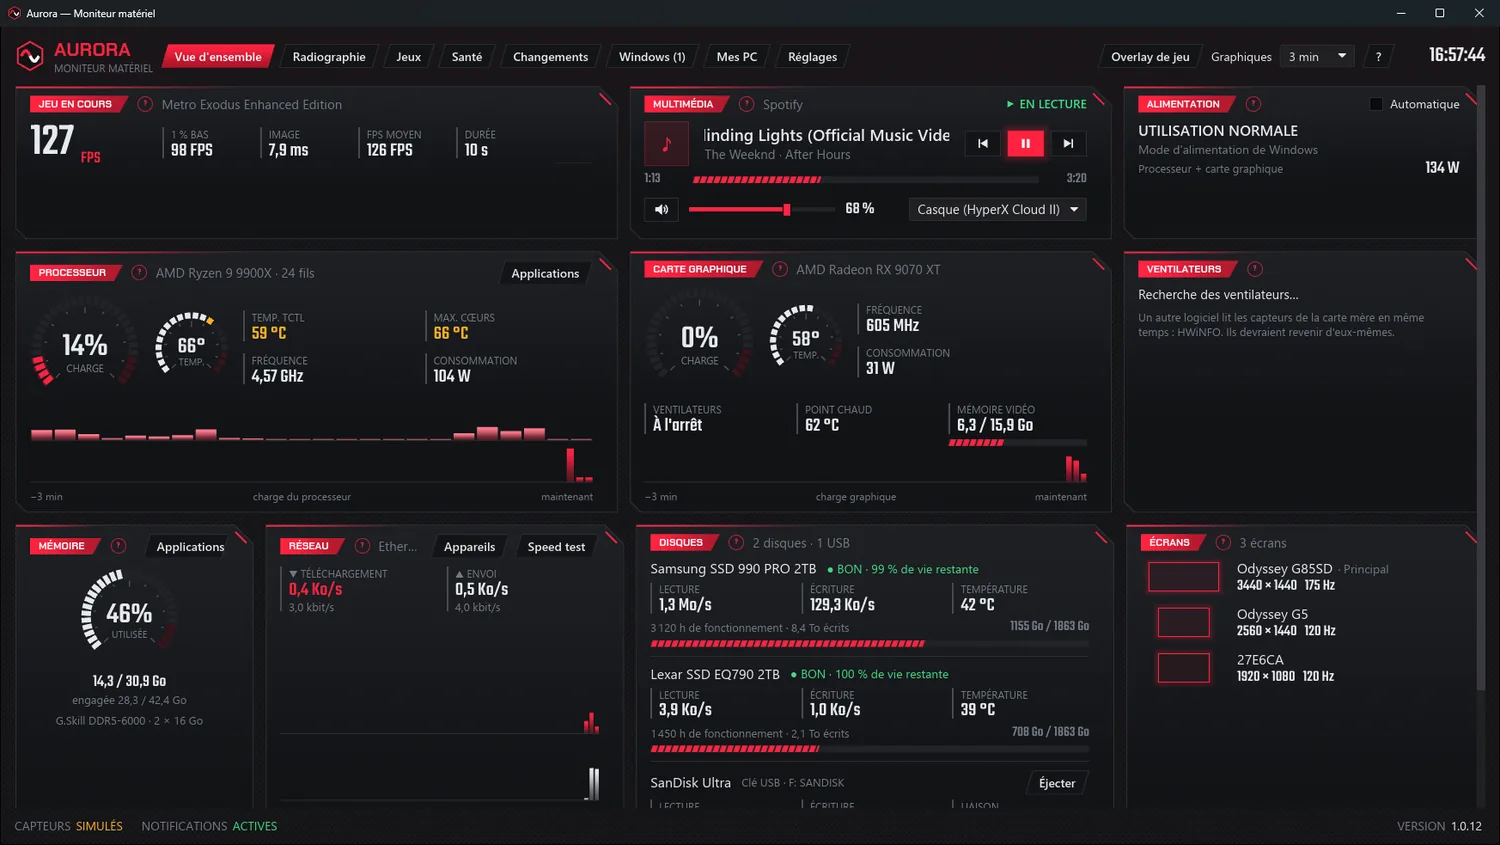Screen dimensions: 1500x845
Task: Open the help question mark button
Action: (x=1378, y=57)
